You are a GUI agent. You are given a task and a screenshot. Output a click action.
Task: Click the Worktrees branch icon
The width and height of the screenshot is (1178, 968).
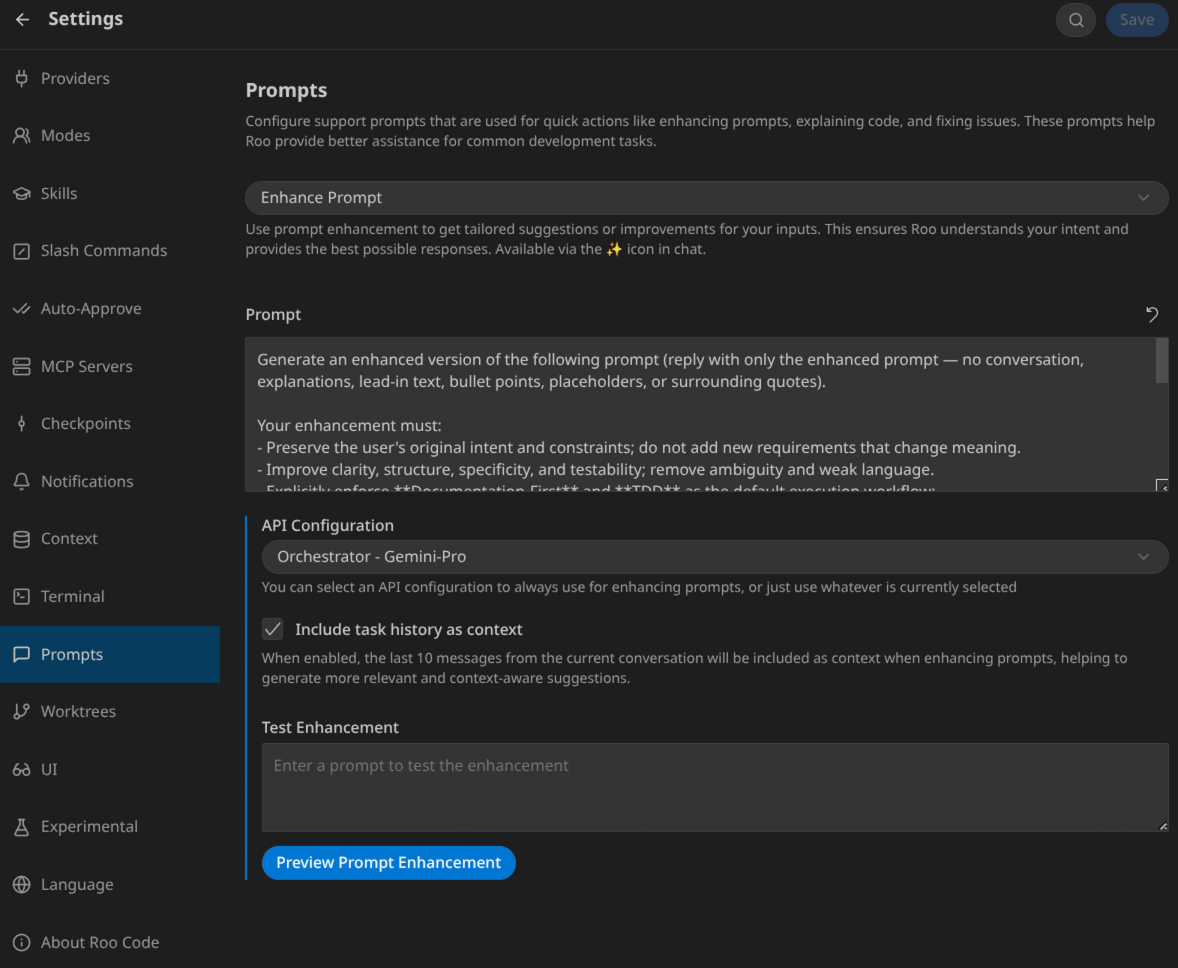(x=21, y=711)
